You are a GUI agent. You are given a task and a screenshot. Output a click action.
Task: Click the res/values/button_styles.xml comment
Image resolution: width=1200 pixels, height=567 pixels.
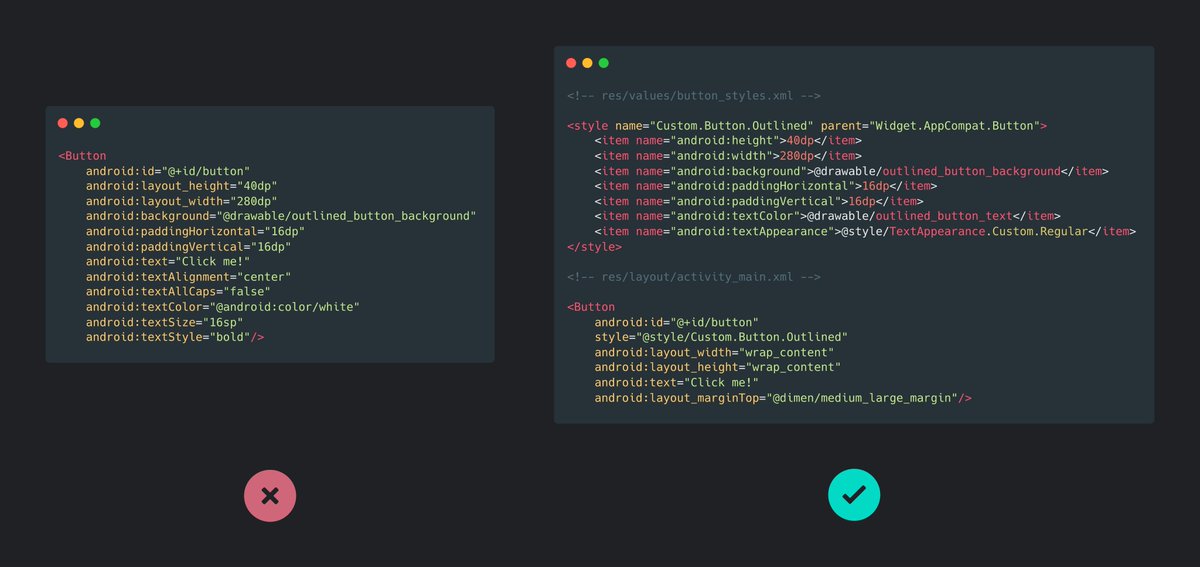(694, 96)
